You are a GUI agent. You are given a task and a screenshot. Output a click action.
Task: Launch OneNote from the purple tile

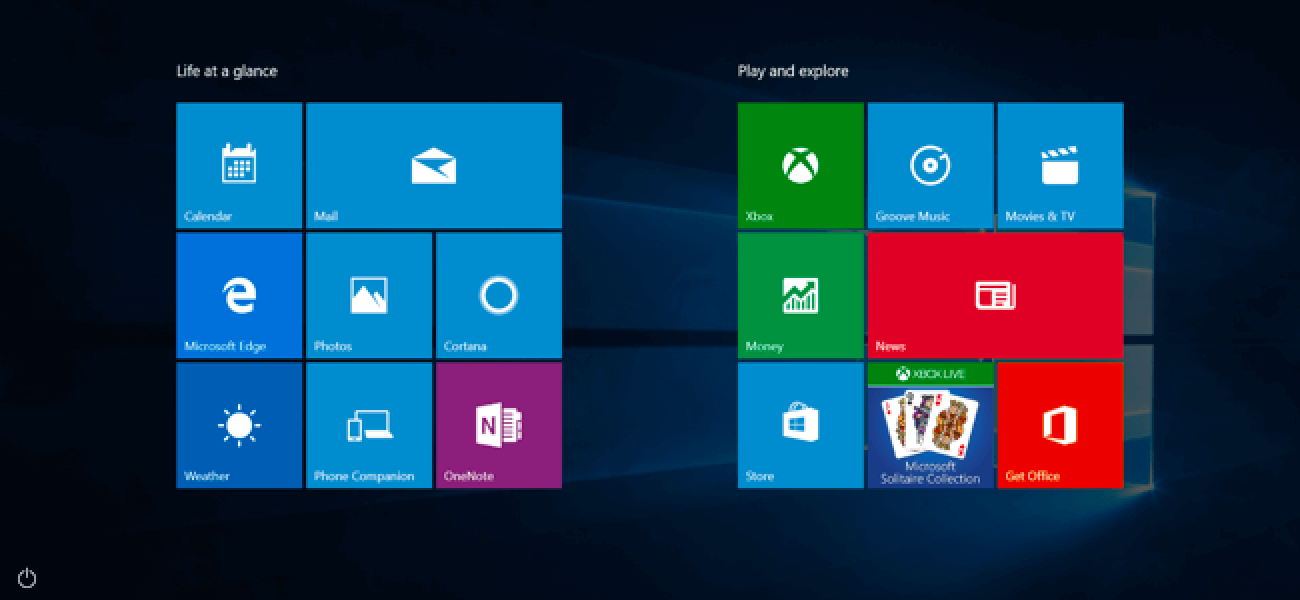coord(498,425)
